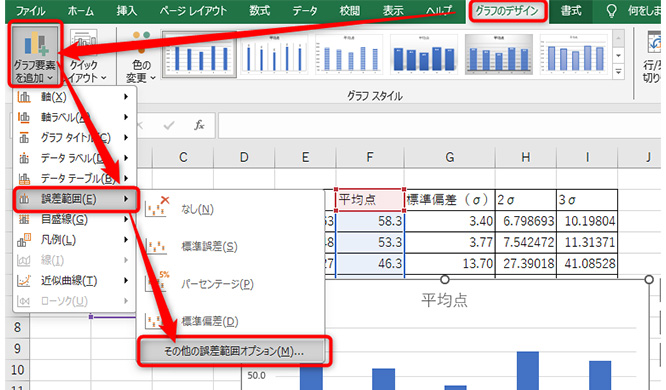
Task: Switch to the データ tab
Action: tap(305, 10)
